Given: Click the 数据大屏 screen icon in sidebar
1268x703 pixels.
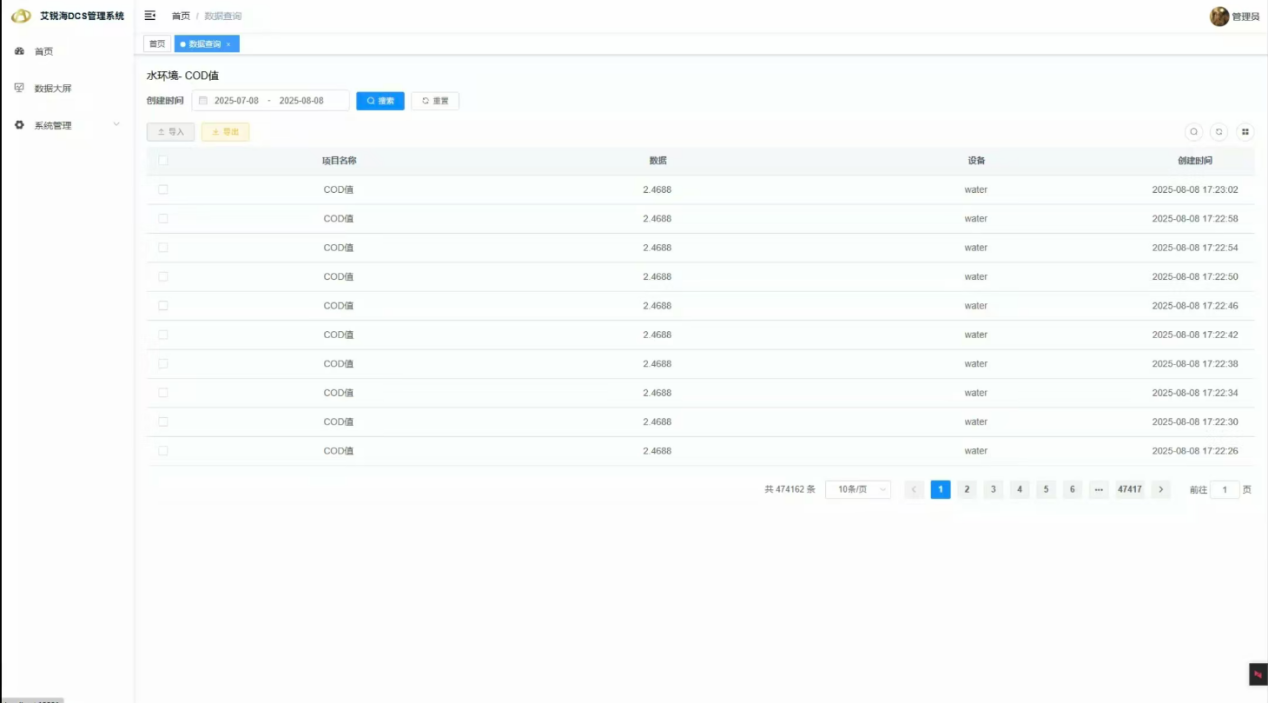Looking at the screenshot, I should [19, 88].
